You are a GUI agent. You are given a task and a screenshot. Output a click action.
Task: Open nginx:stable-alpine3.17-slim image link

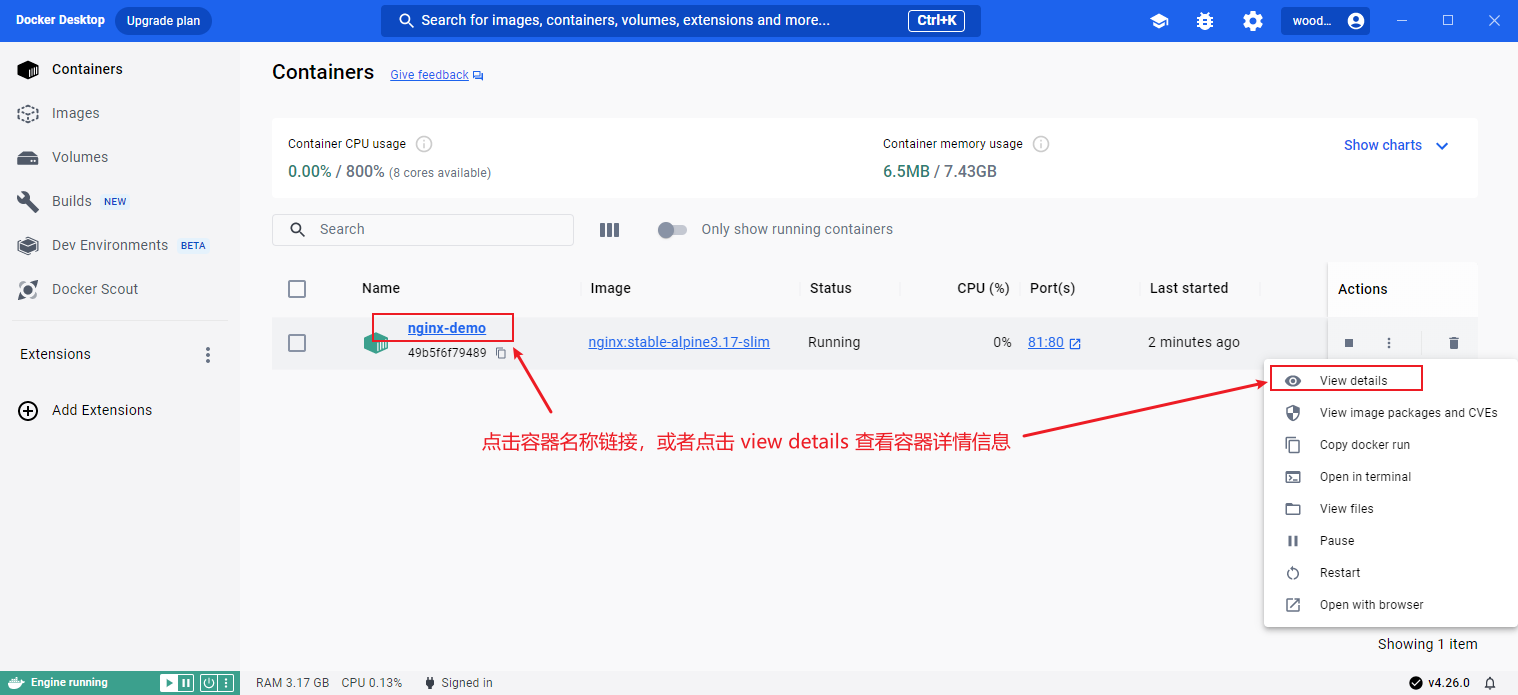click(x=679, y=342)
